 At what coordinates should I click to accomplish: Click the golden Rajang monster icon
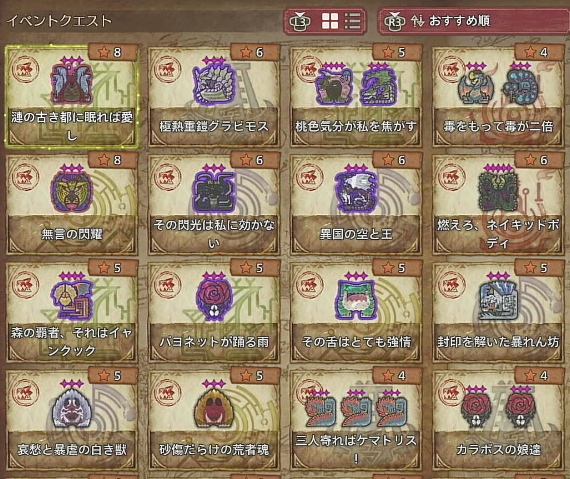click(x=71, y=191)
